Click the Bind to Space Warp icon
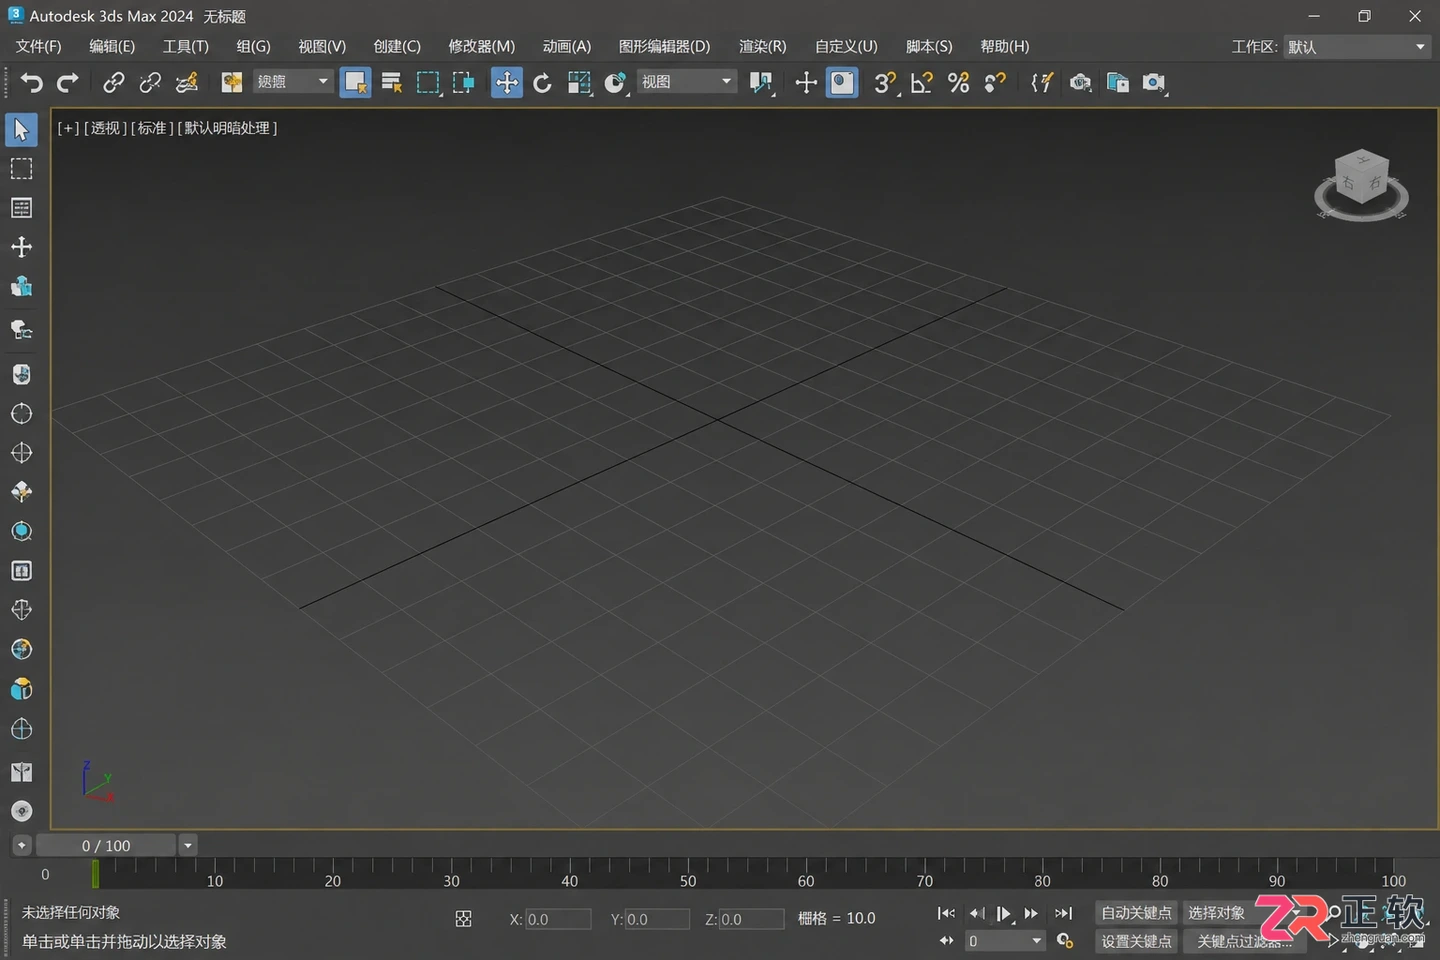The width and height of the screenshot is (1440, 960). tap(187, 83)
